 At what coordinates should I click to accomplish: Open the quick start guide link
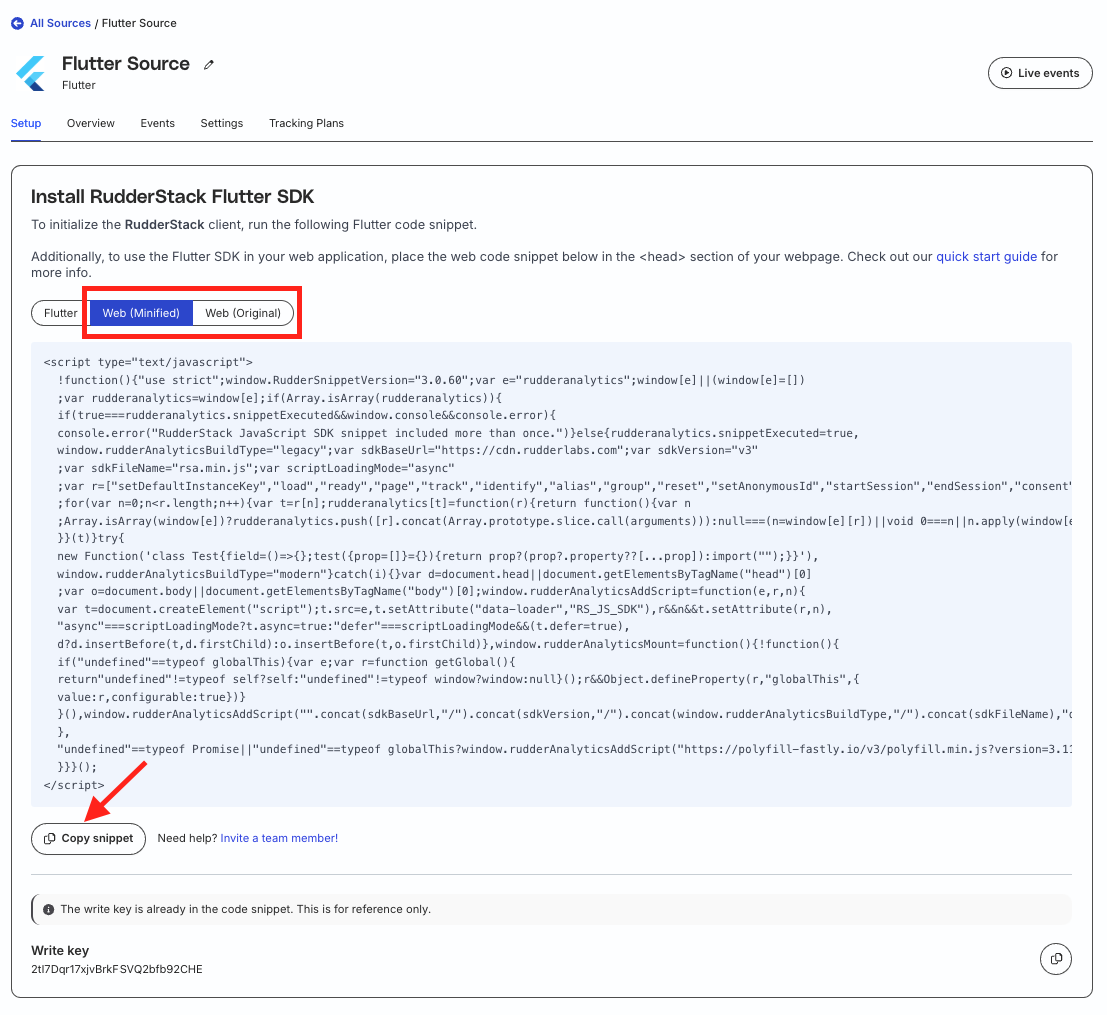[x=986, y=256]
